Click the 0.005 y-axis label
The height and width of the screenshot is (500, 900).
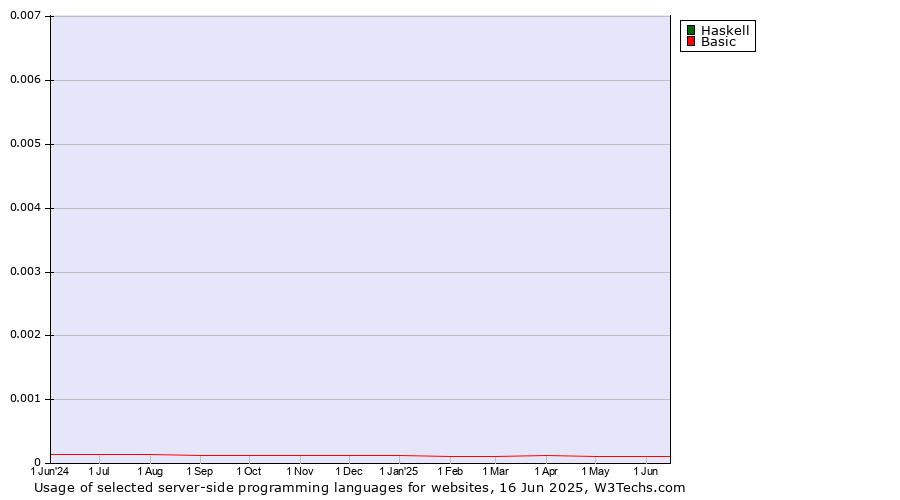[x=25, y=144]
